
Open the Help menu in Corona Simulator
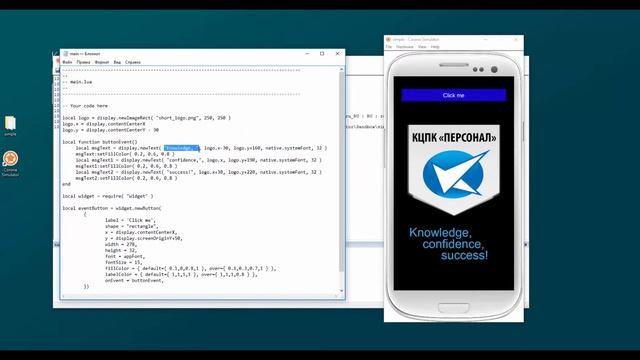click(x=435, y=47)
